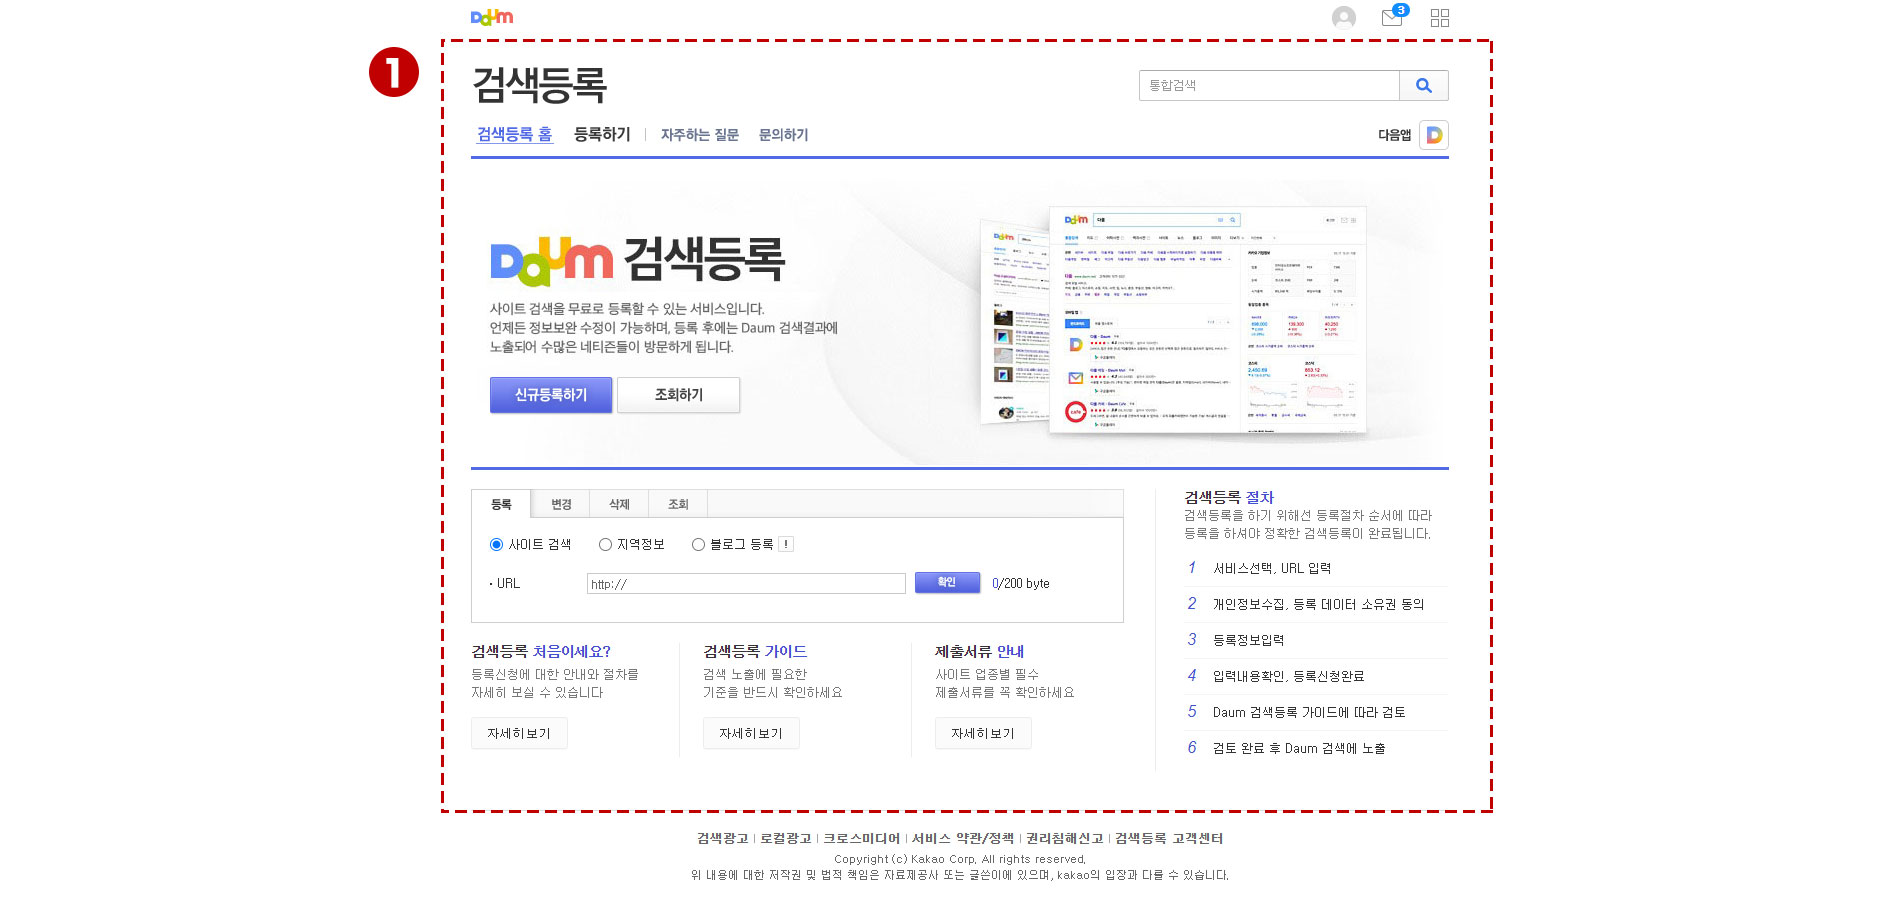Click the 신규등록하기 button
1900x900 pixels.
coord(551,395)
